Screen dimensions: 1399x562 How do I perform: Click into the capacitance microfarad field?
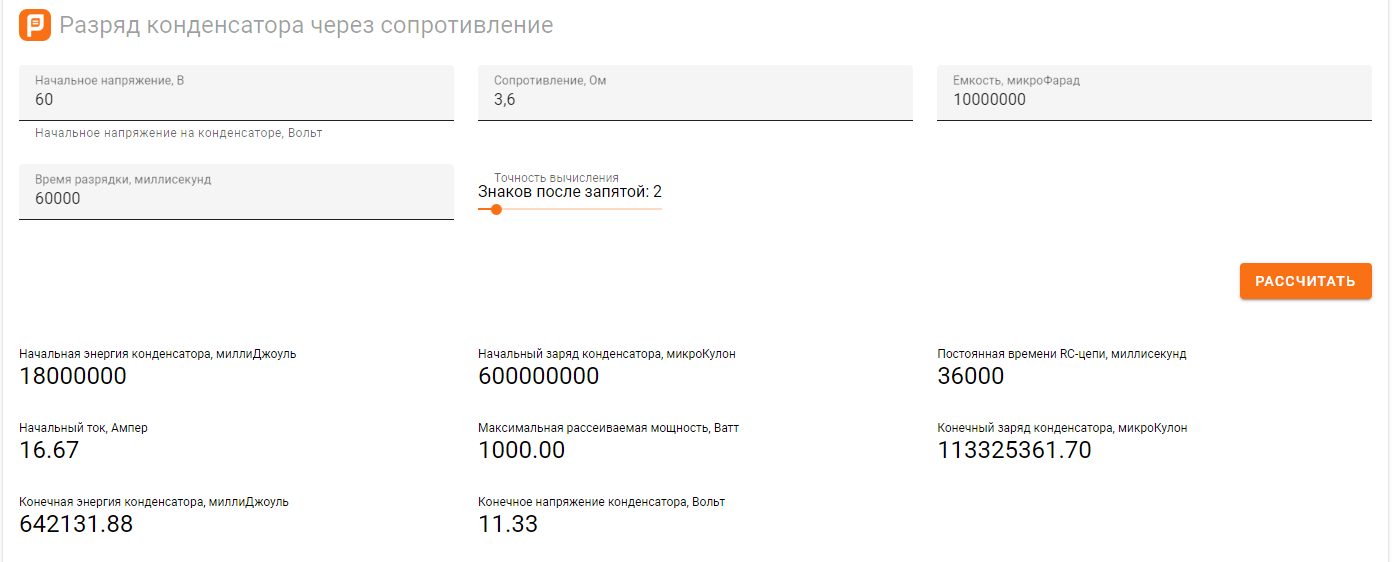(x=1154, y=99)
